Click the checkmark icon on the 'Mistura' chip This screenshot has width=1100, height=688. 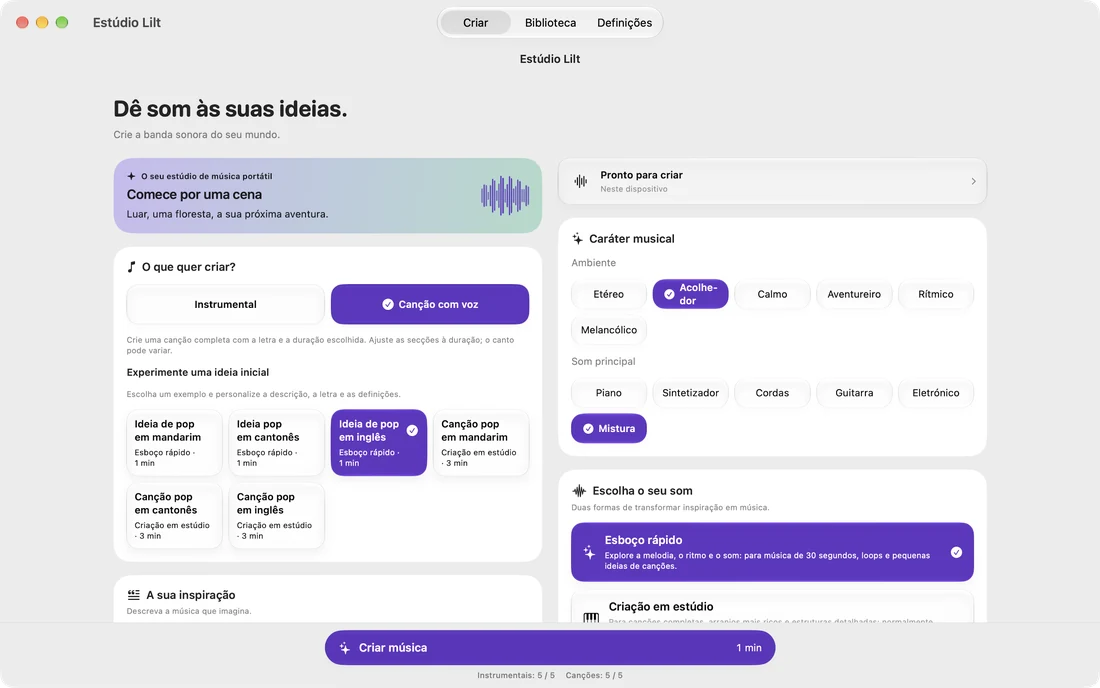[x=588, y=429]
